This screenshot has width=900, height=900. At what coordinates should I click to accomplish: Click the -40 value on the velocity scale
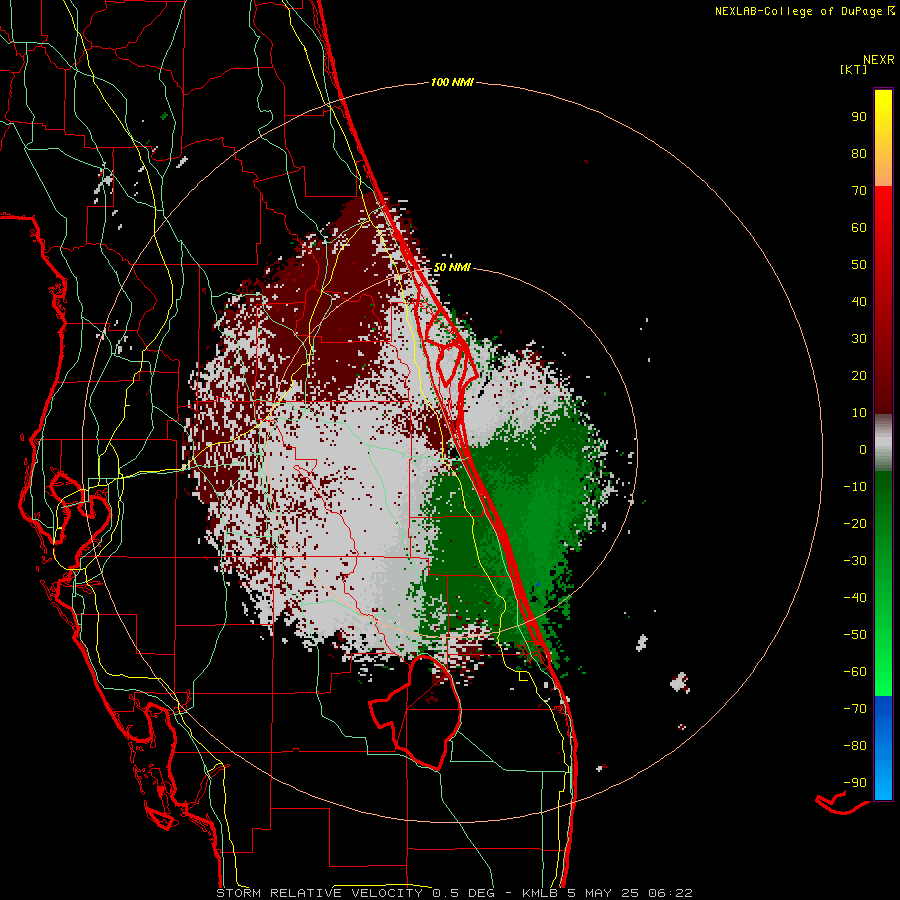coord(855,598)
